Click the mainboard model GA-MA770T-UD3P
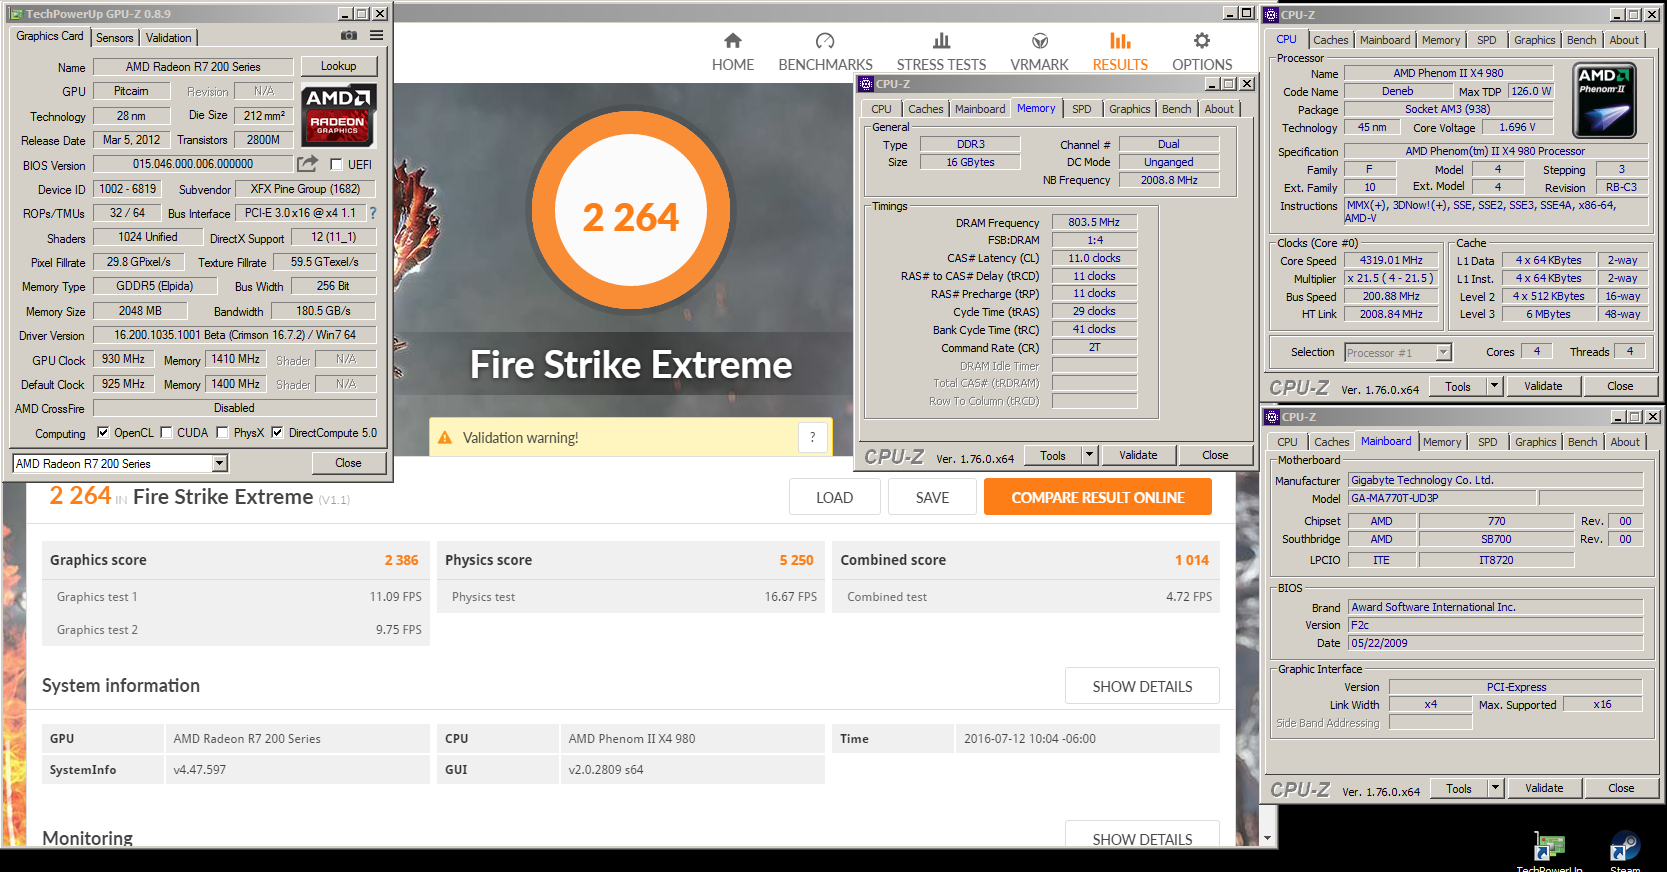Screen dimensions: 1667x872 tap(1442, 498)
